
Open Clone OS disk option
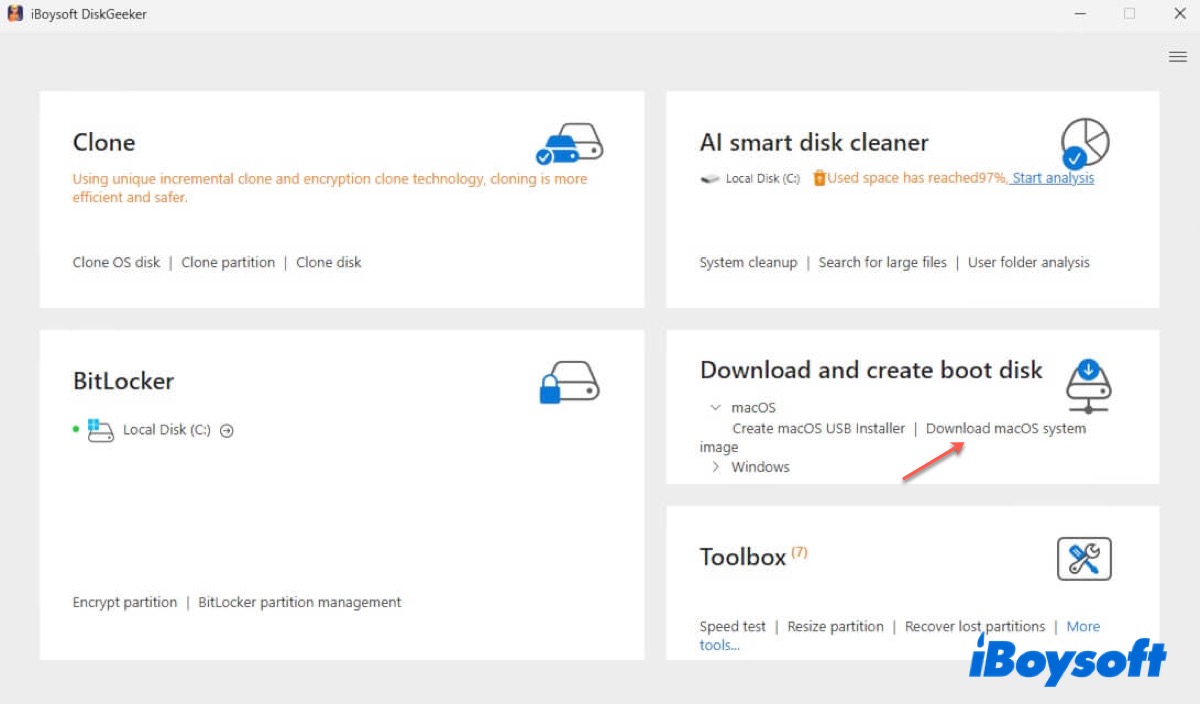[116, 262]
